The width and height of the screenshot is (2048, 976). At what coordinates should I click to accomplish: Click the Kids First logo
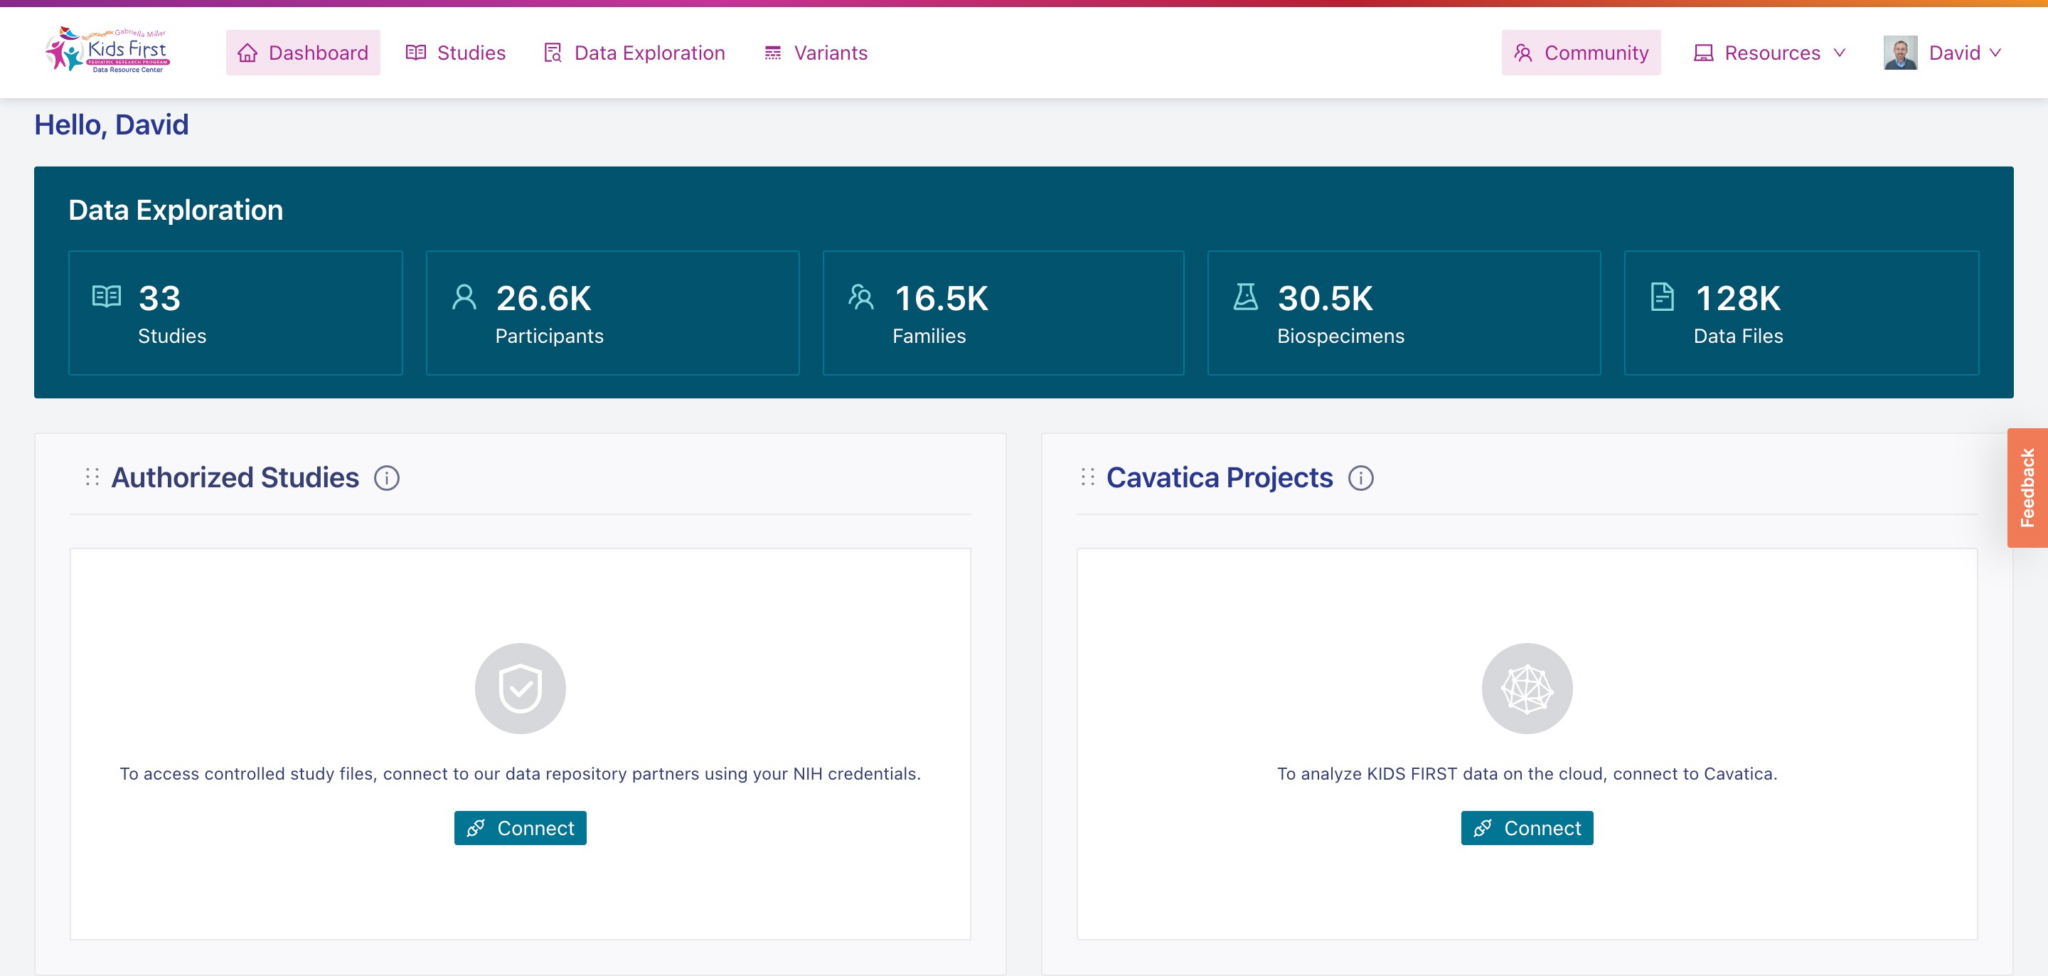click(x=108, y=51)
